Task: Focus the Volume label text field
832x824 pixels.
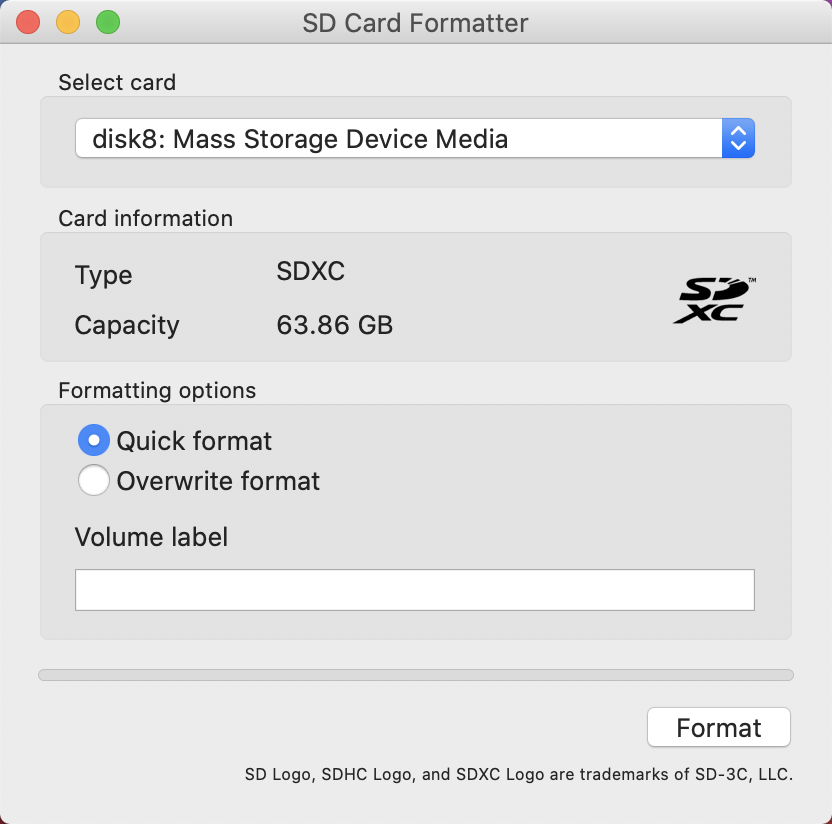Action: (415, 590)
